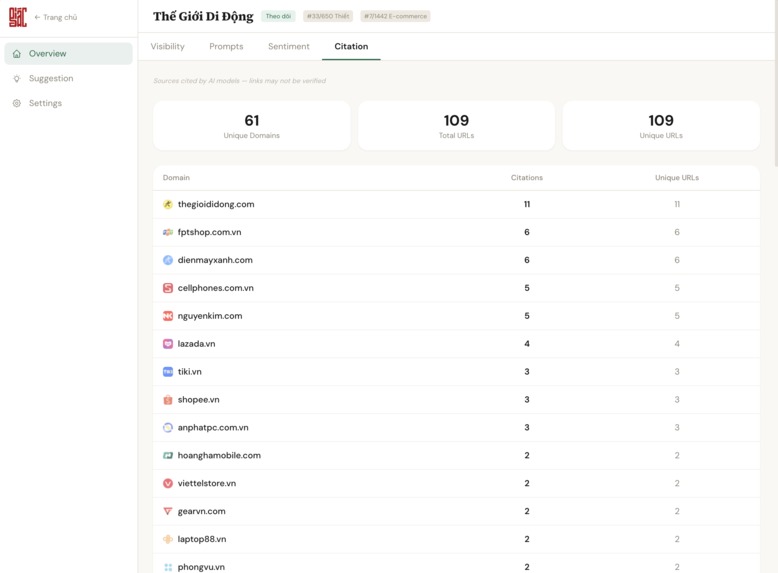
Task: Click the 109 Total URLs card
Action: pos(456,126)
